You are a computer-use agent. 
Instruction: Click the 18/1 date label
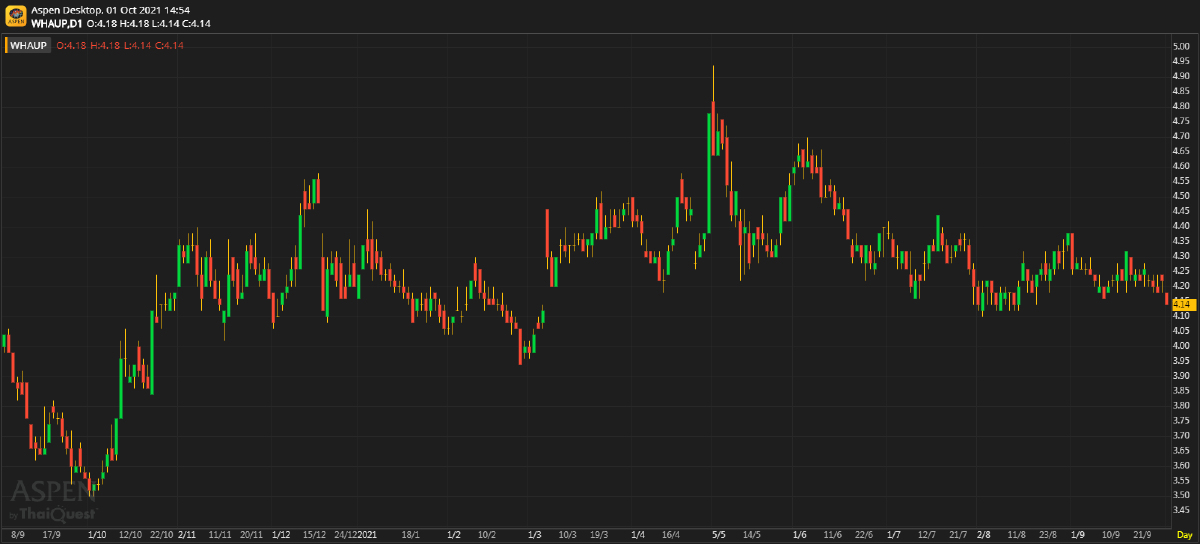tap(410, 536)
